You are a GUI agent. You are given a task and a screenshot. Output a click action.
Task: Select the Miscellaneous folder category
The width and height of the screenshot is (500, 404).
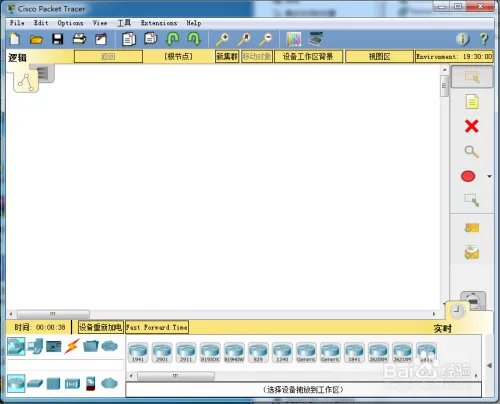(91, 346)
